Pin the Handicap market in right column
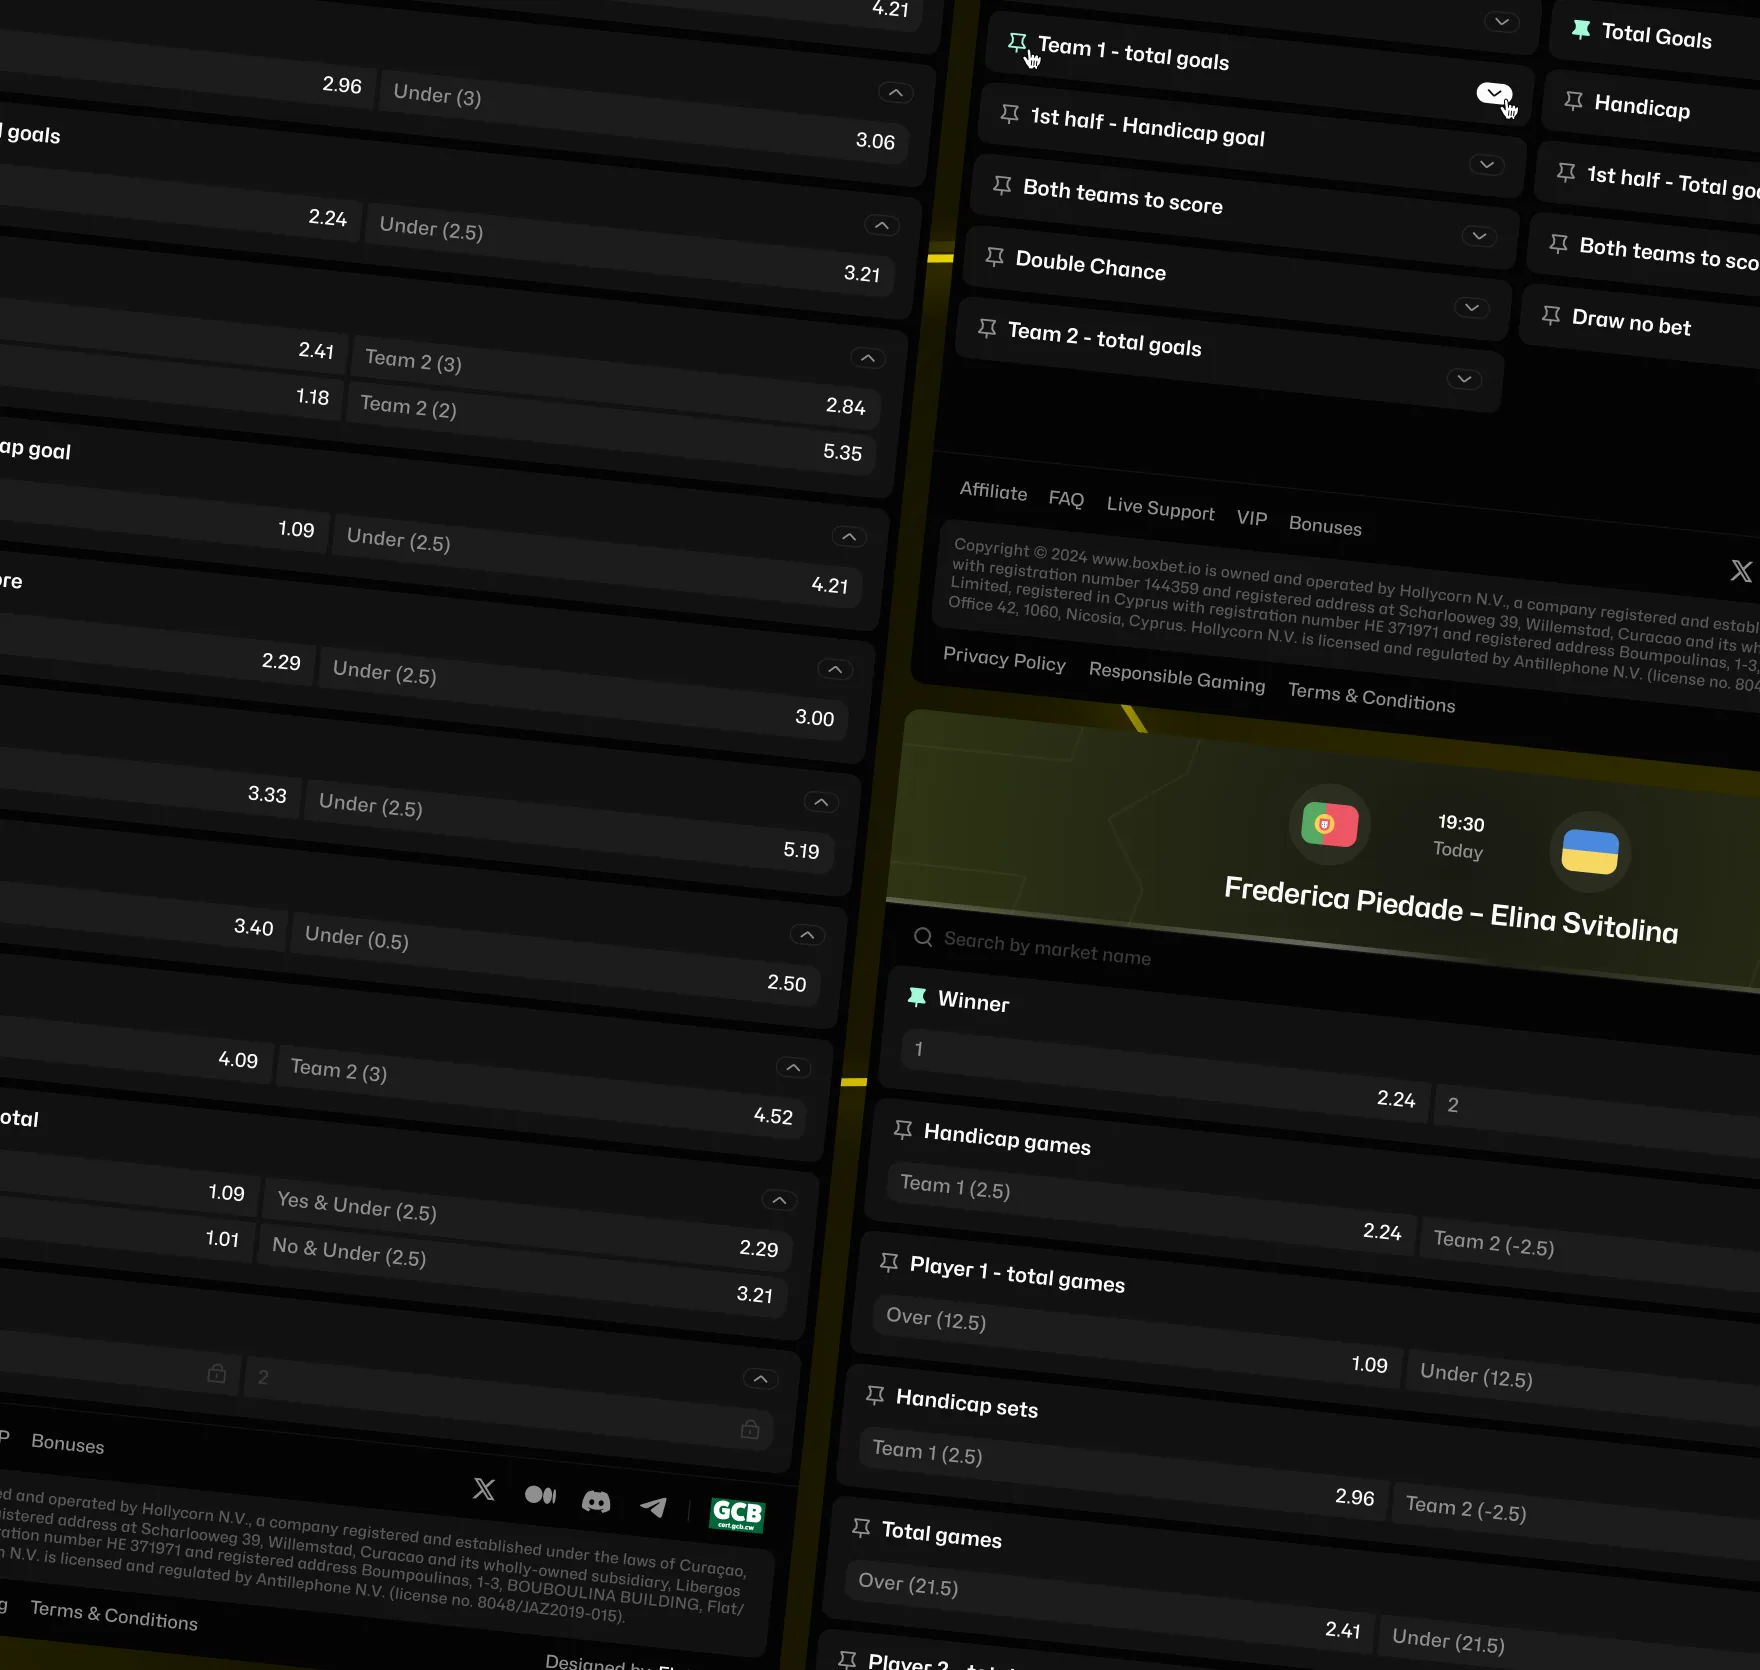The image size is (1760, 1670). (1574, 100)
